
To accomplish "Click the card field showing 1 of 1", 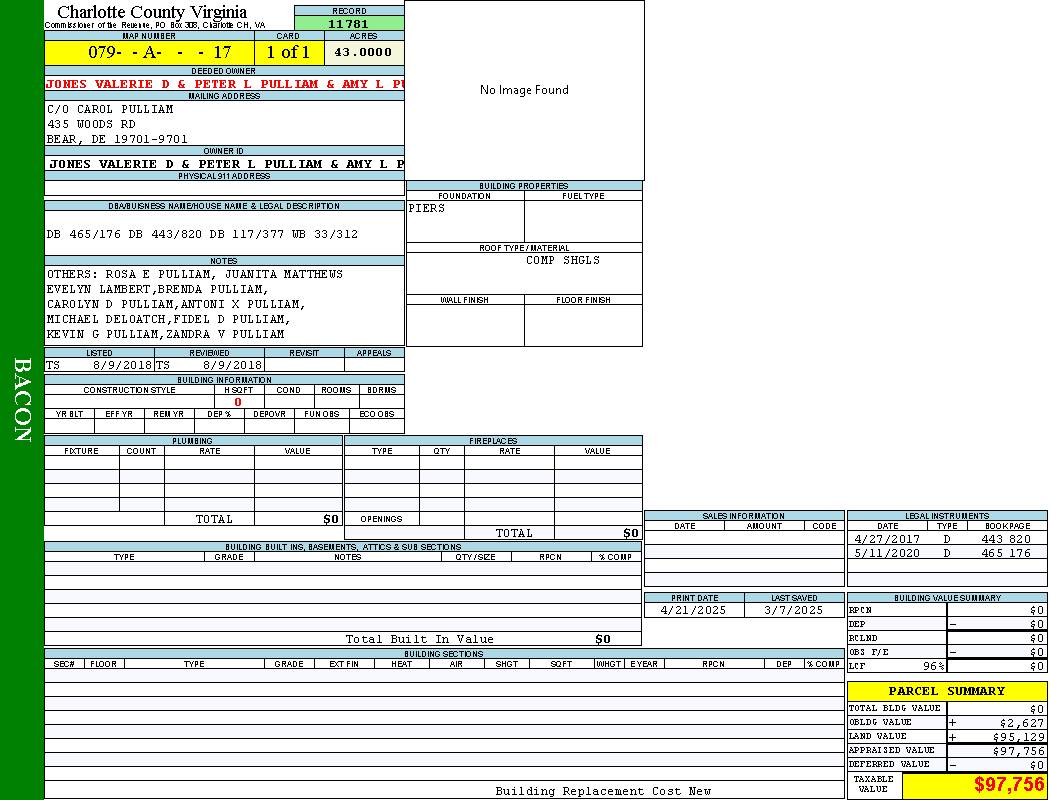I will click(x=288, y=52).
